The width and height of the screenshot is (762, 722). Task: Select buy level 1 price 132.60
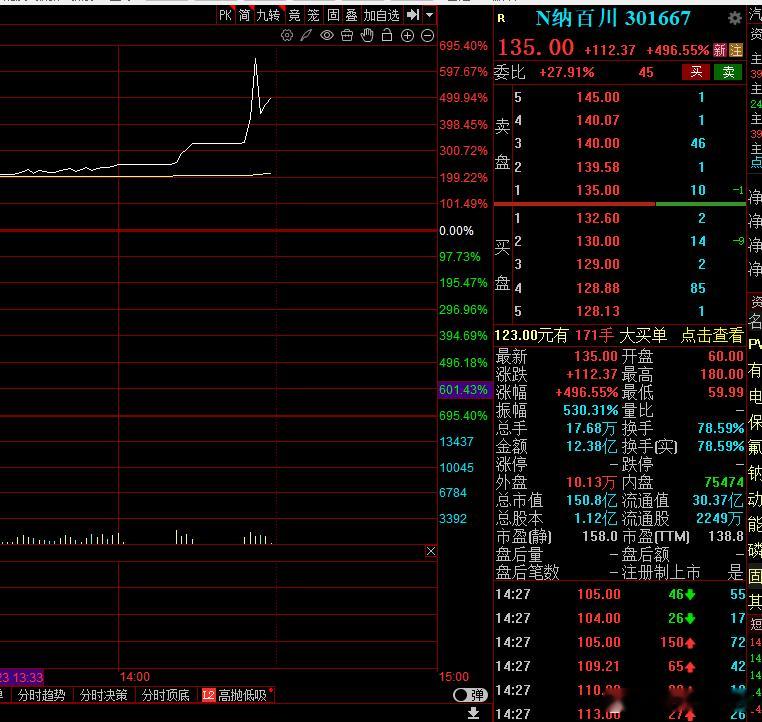(598, 218)
